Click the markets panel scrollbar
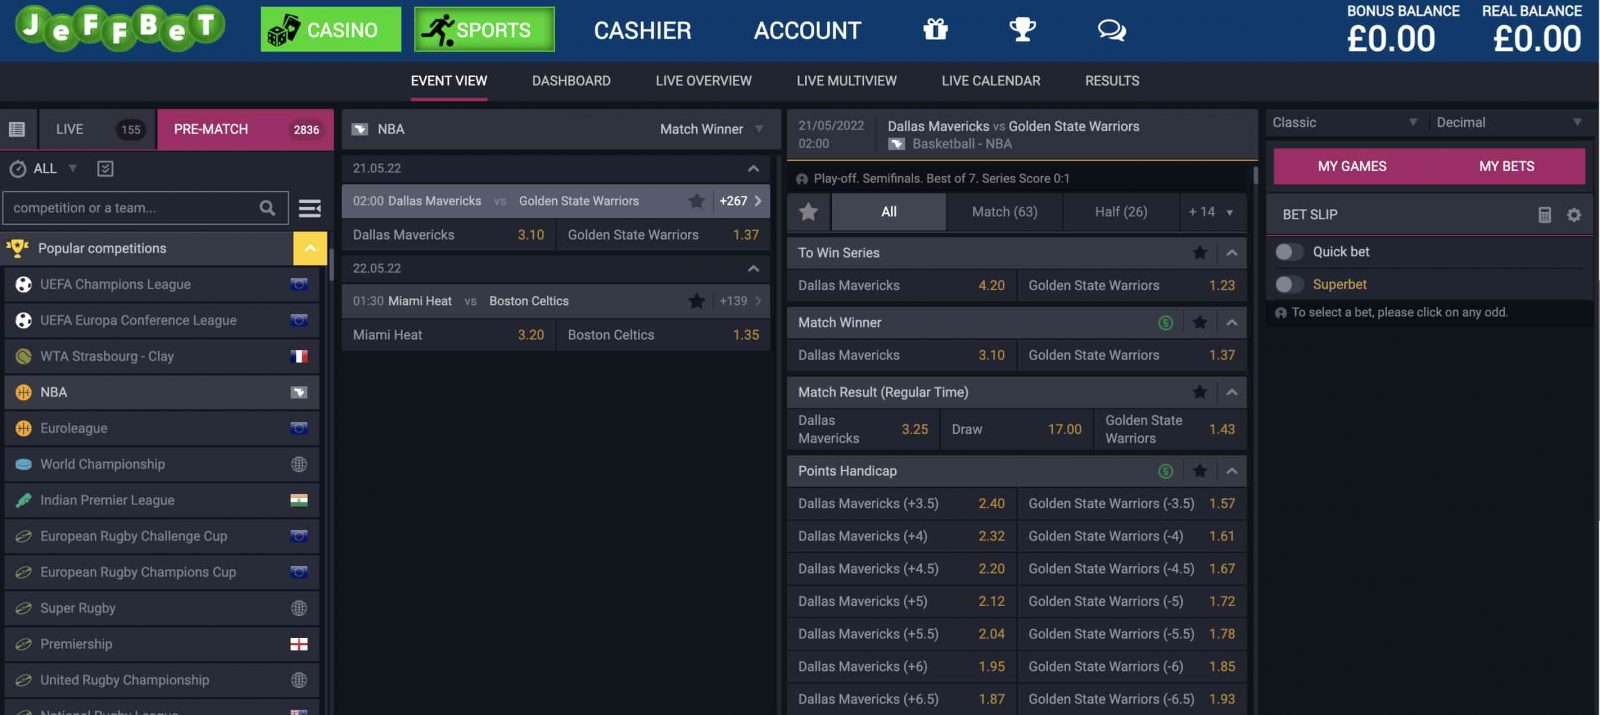 (1256, 175)
